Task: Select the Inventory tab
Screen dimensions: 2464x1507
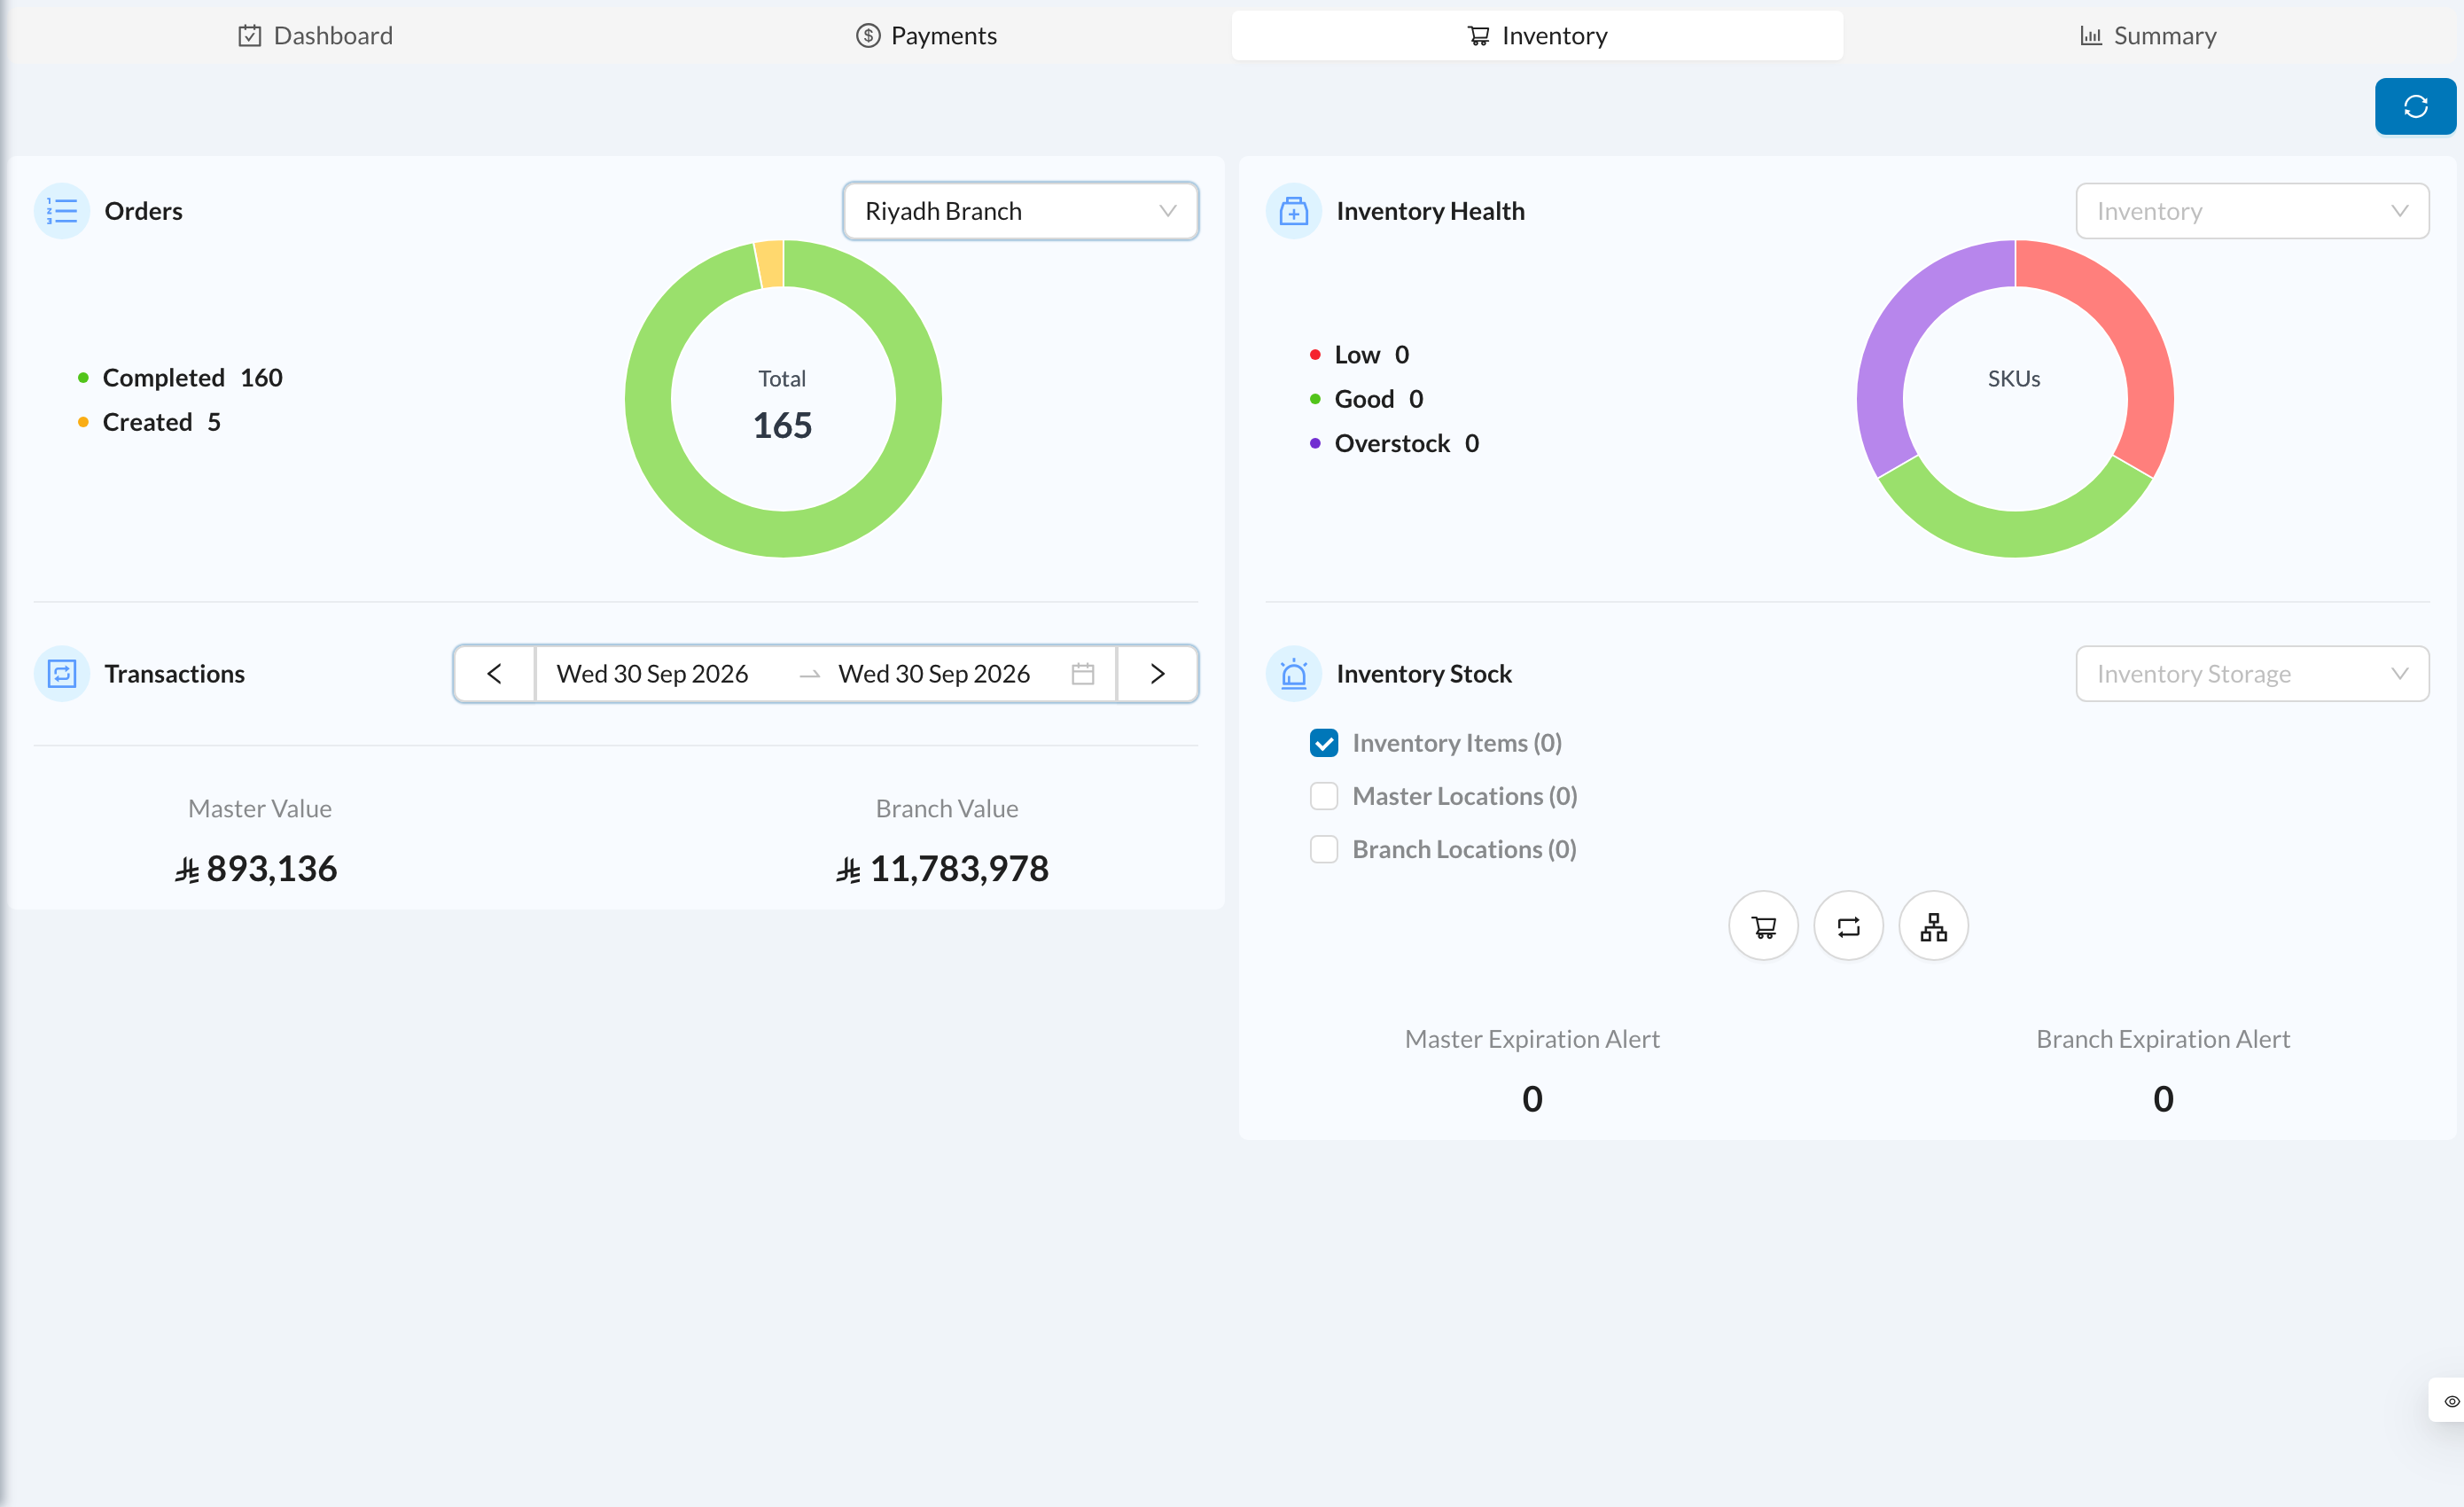Action: coord(1537,36)
